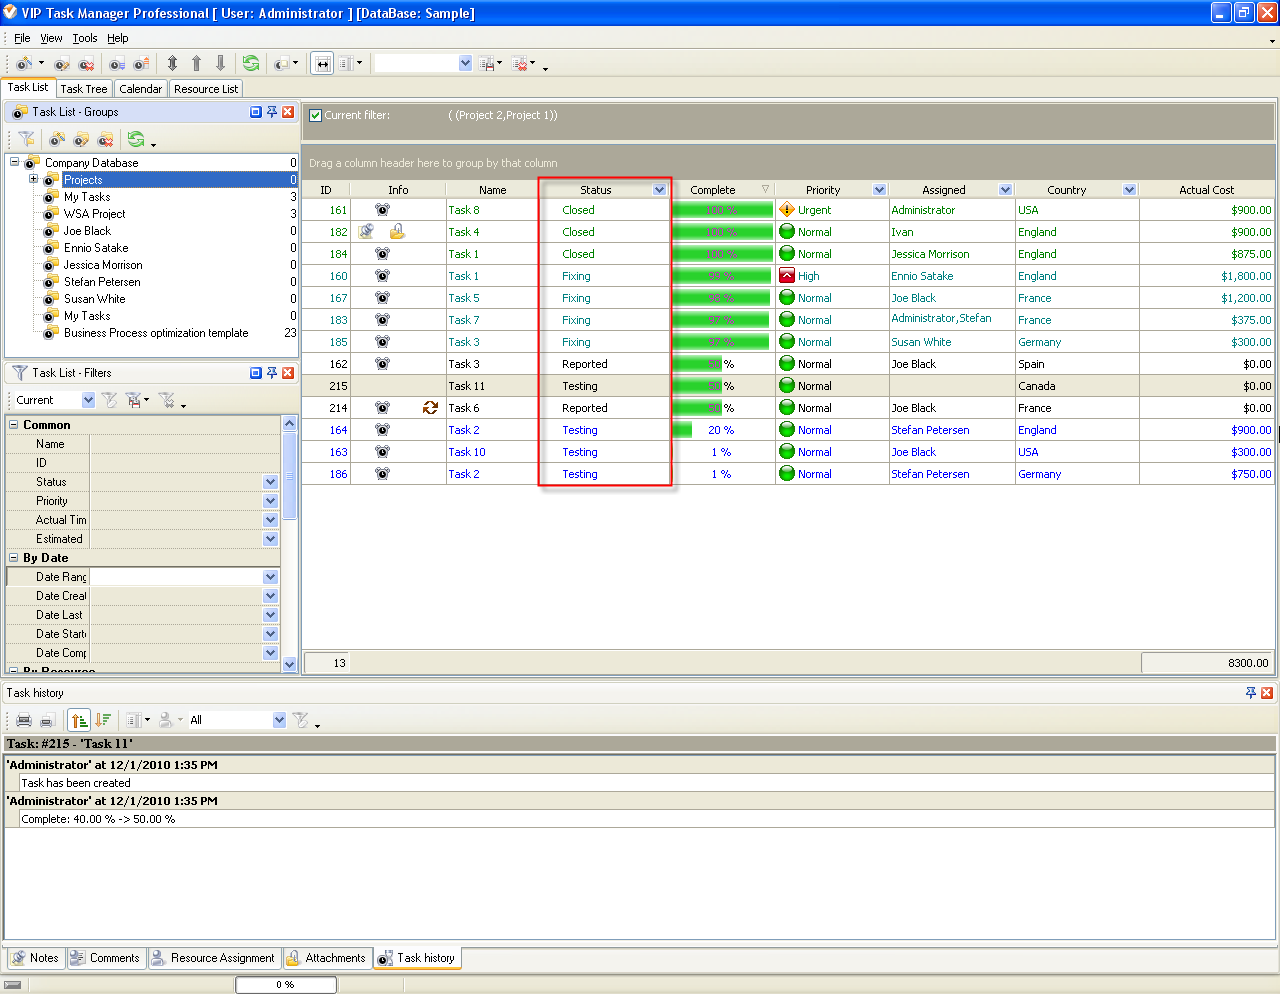Pin the Task List - Groups panel
1280x994 pixels.
pyautogui.click(x=271, y=111)
